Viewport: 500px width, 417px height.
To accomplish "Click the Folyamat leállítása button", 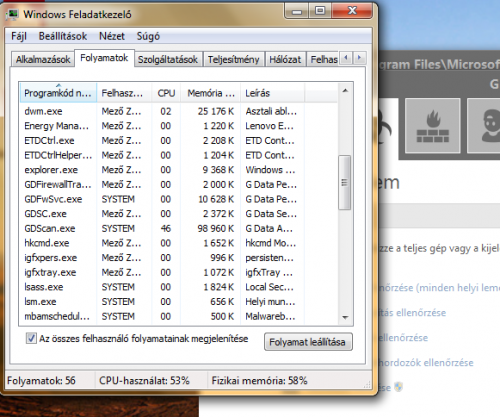I will 308,342.
